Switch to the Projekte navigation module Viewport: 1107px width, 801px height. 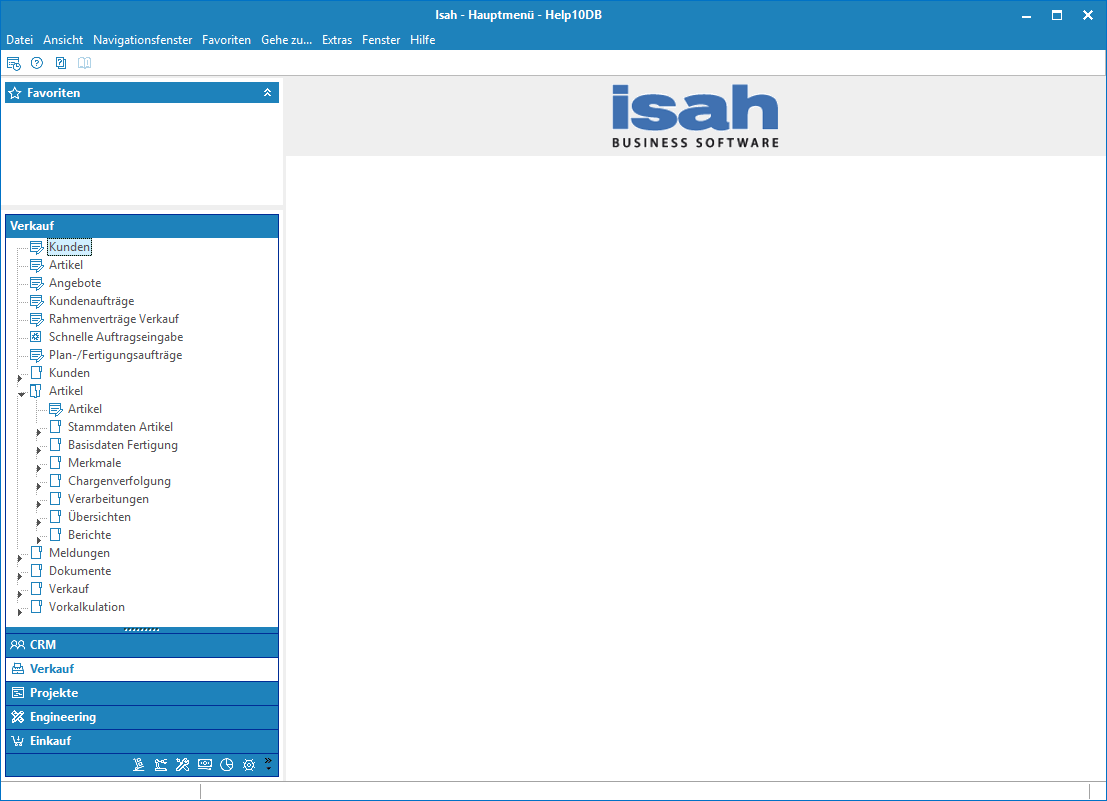coord(142,693)
